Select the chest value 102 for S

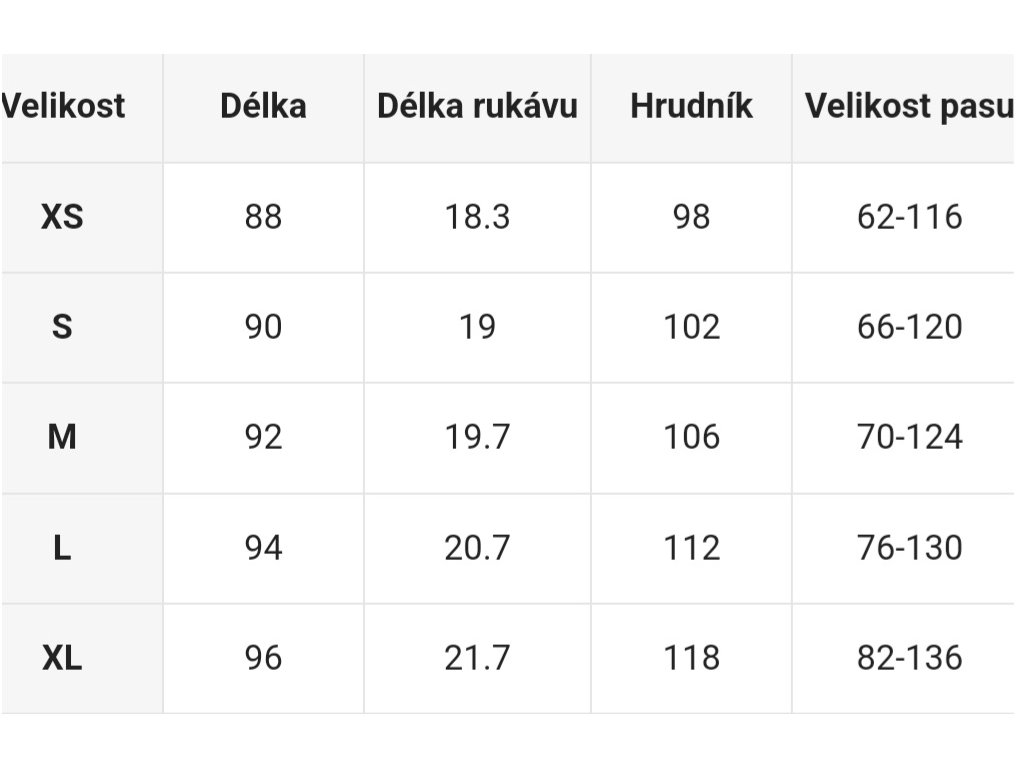coord(691,327)
